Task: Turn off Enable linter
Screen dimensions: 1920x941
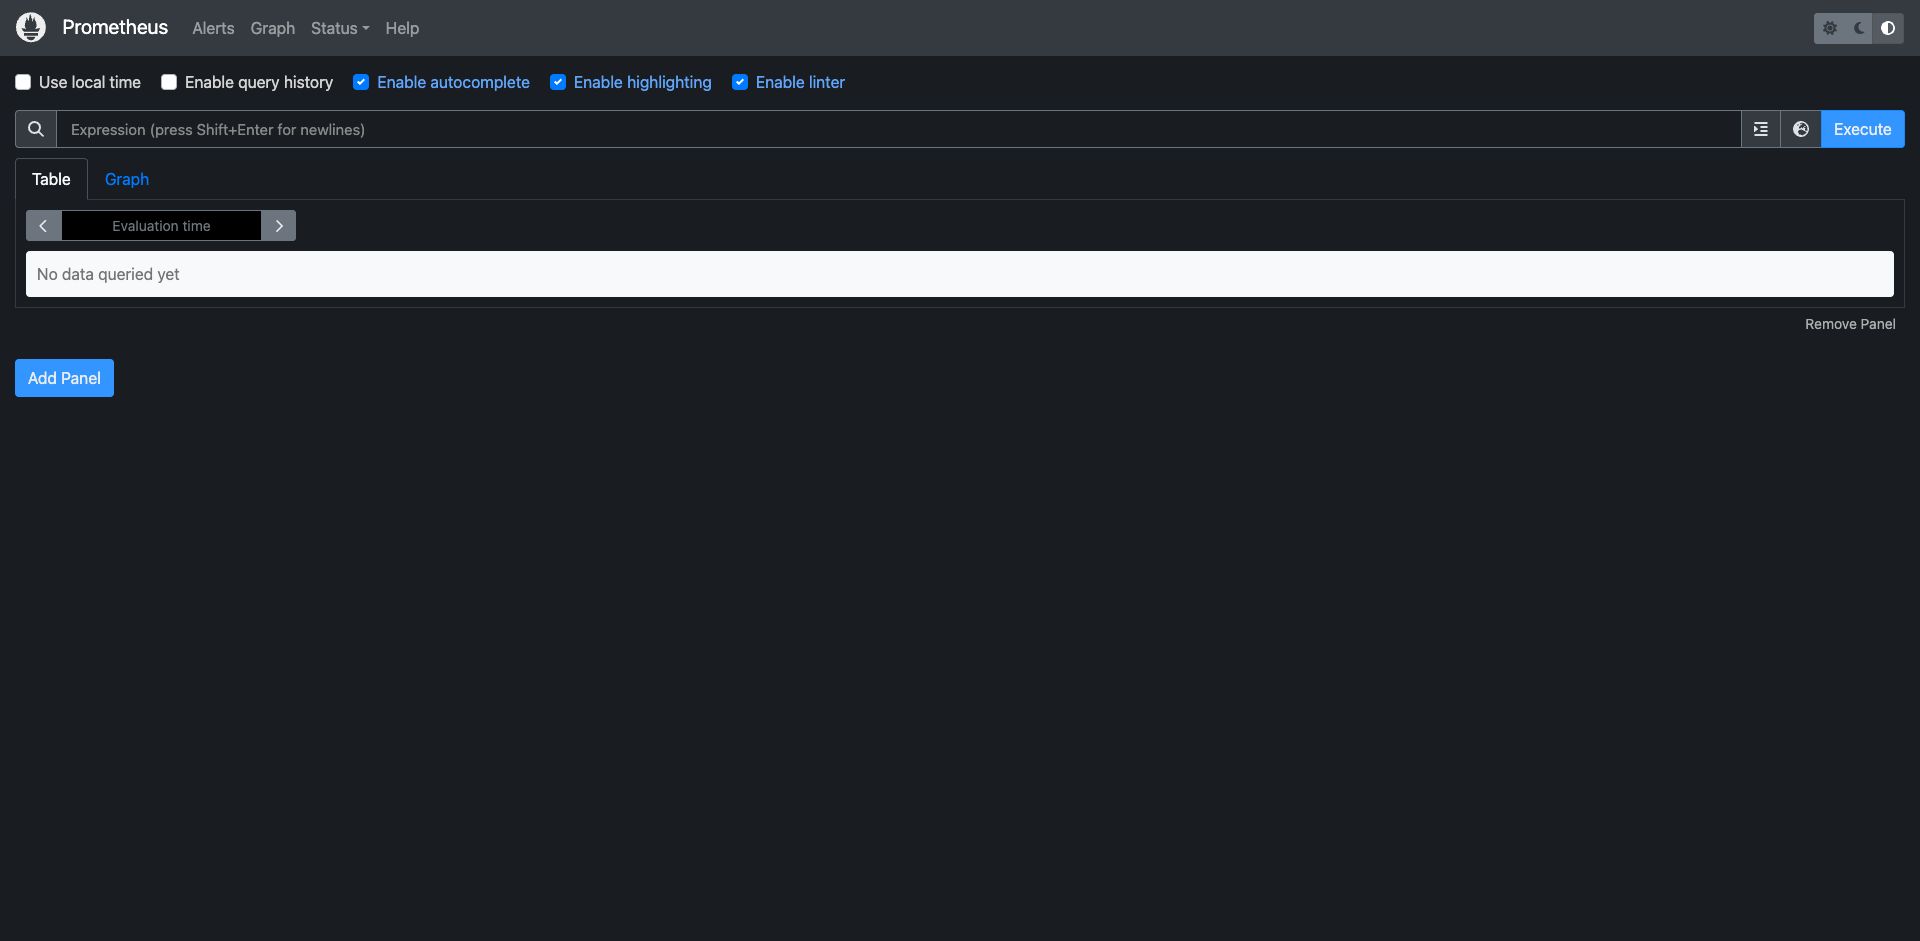Action: tap(740, 82)
